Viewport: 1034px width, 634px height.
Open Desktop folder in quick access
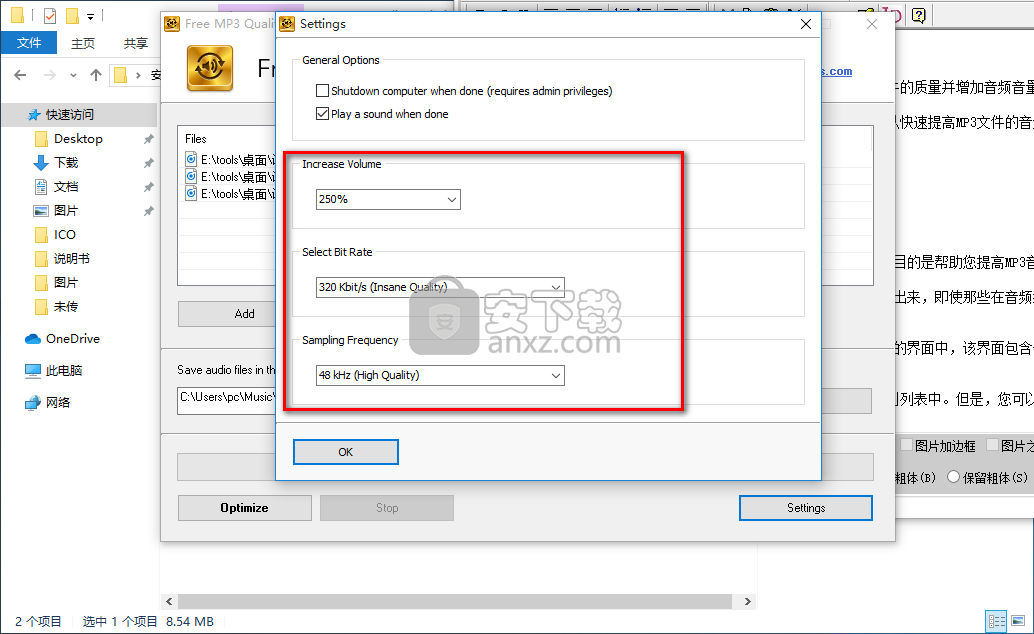pos(78,139)
